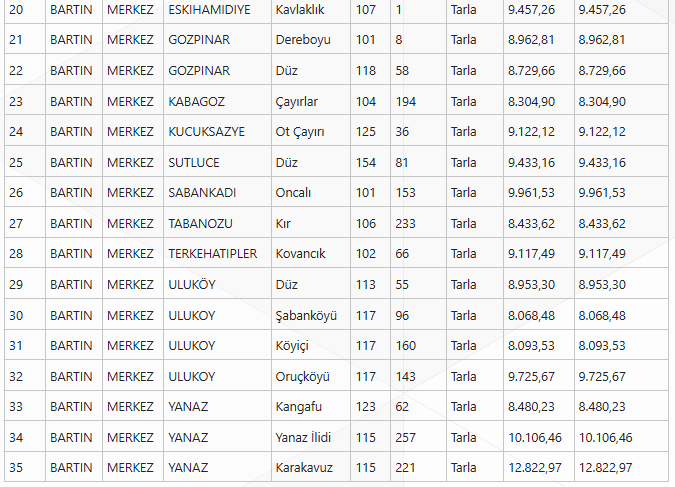Select row number 22 cell
The width and height of the screenshot is (675, 487).
click(25, 71)
